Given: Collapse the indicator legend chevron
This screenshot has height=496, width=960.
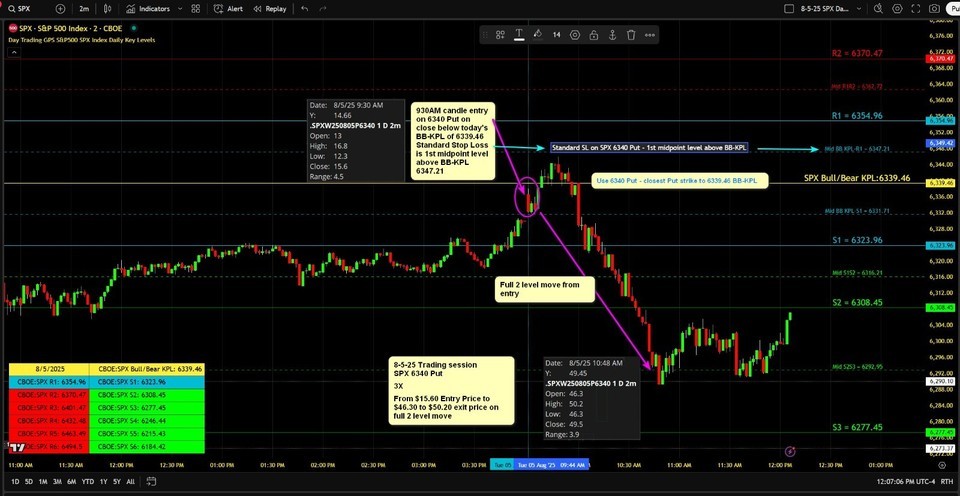Looking at the screenshot, I should [x=13, y=53].
